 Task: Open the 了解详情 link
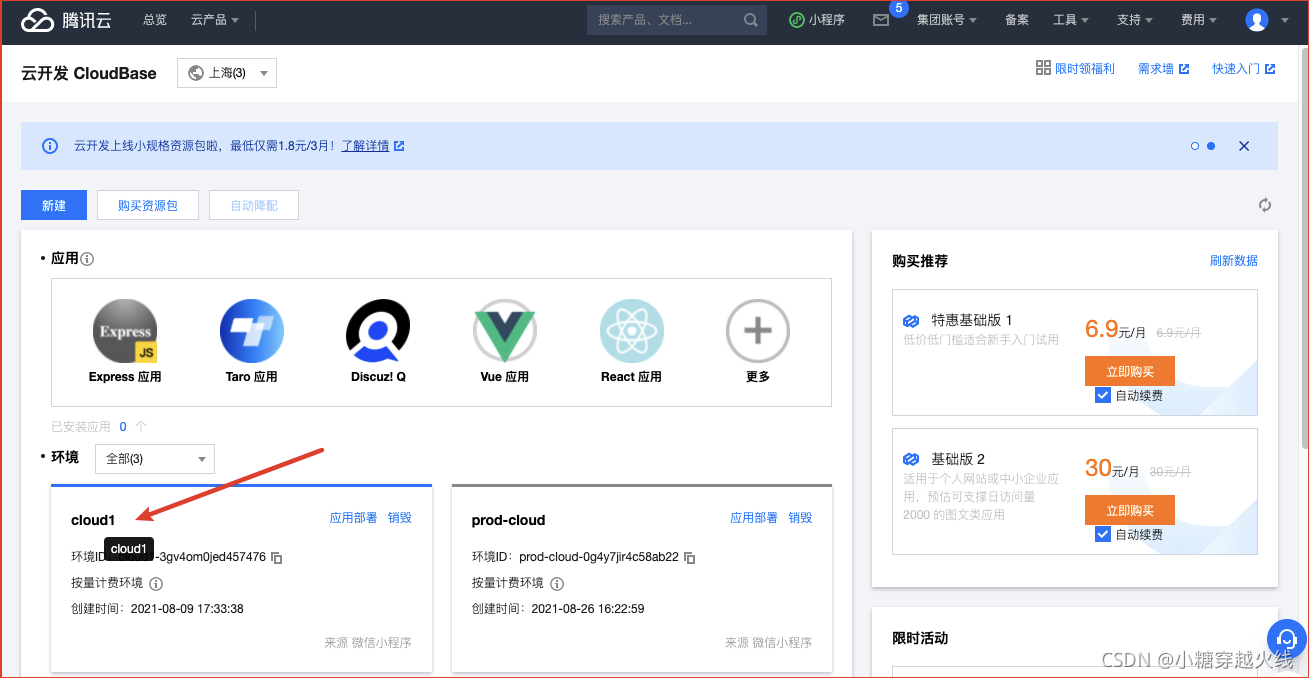365,146
